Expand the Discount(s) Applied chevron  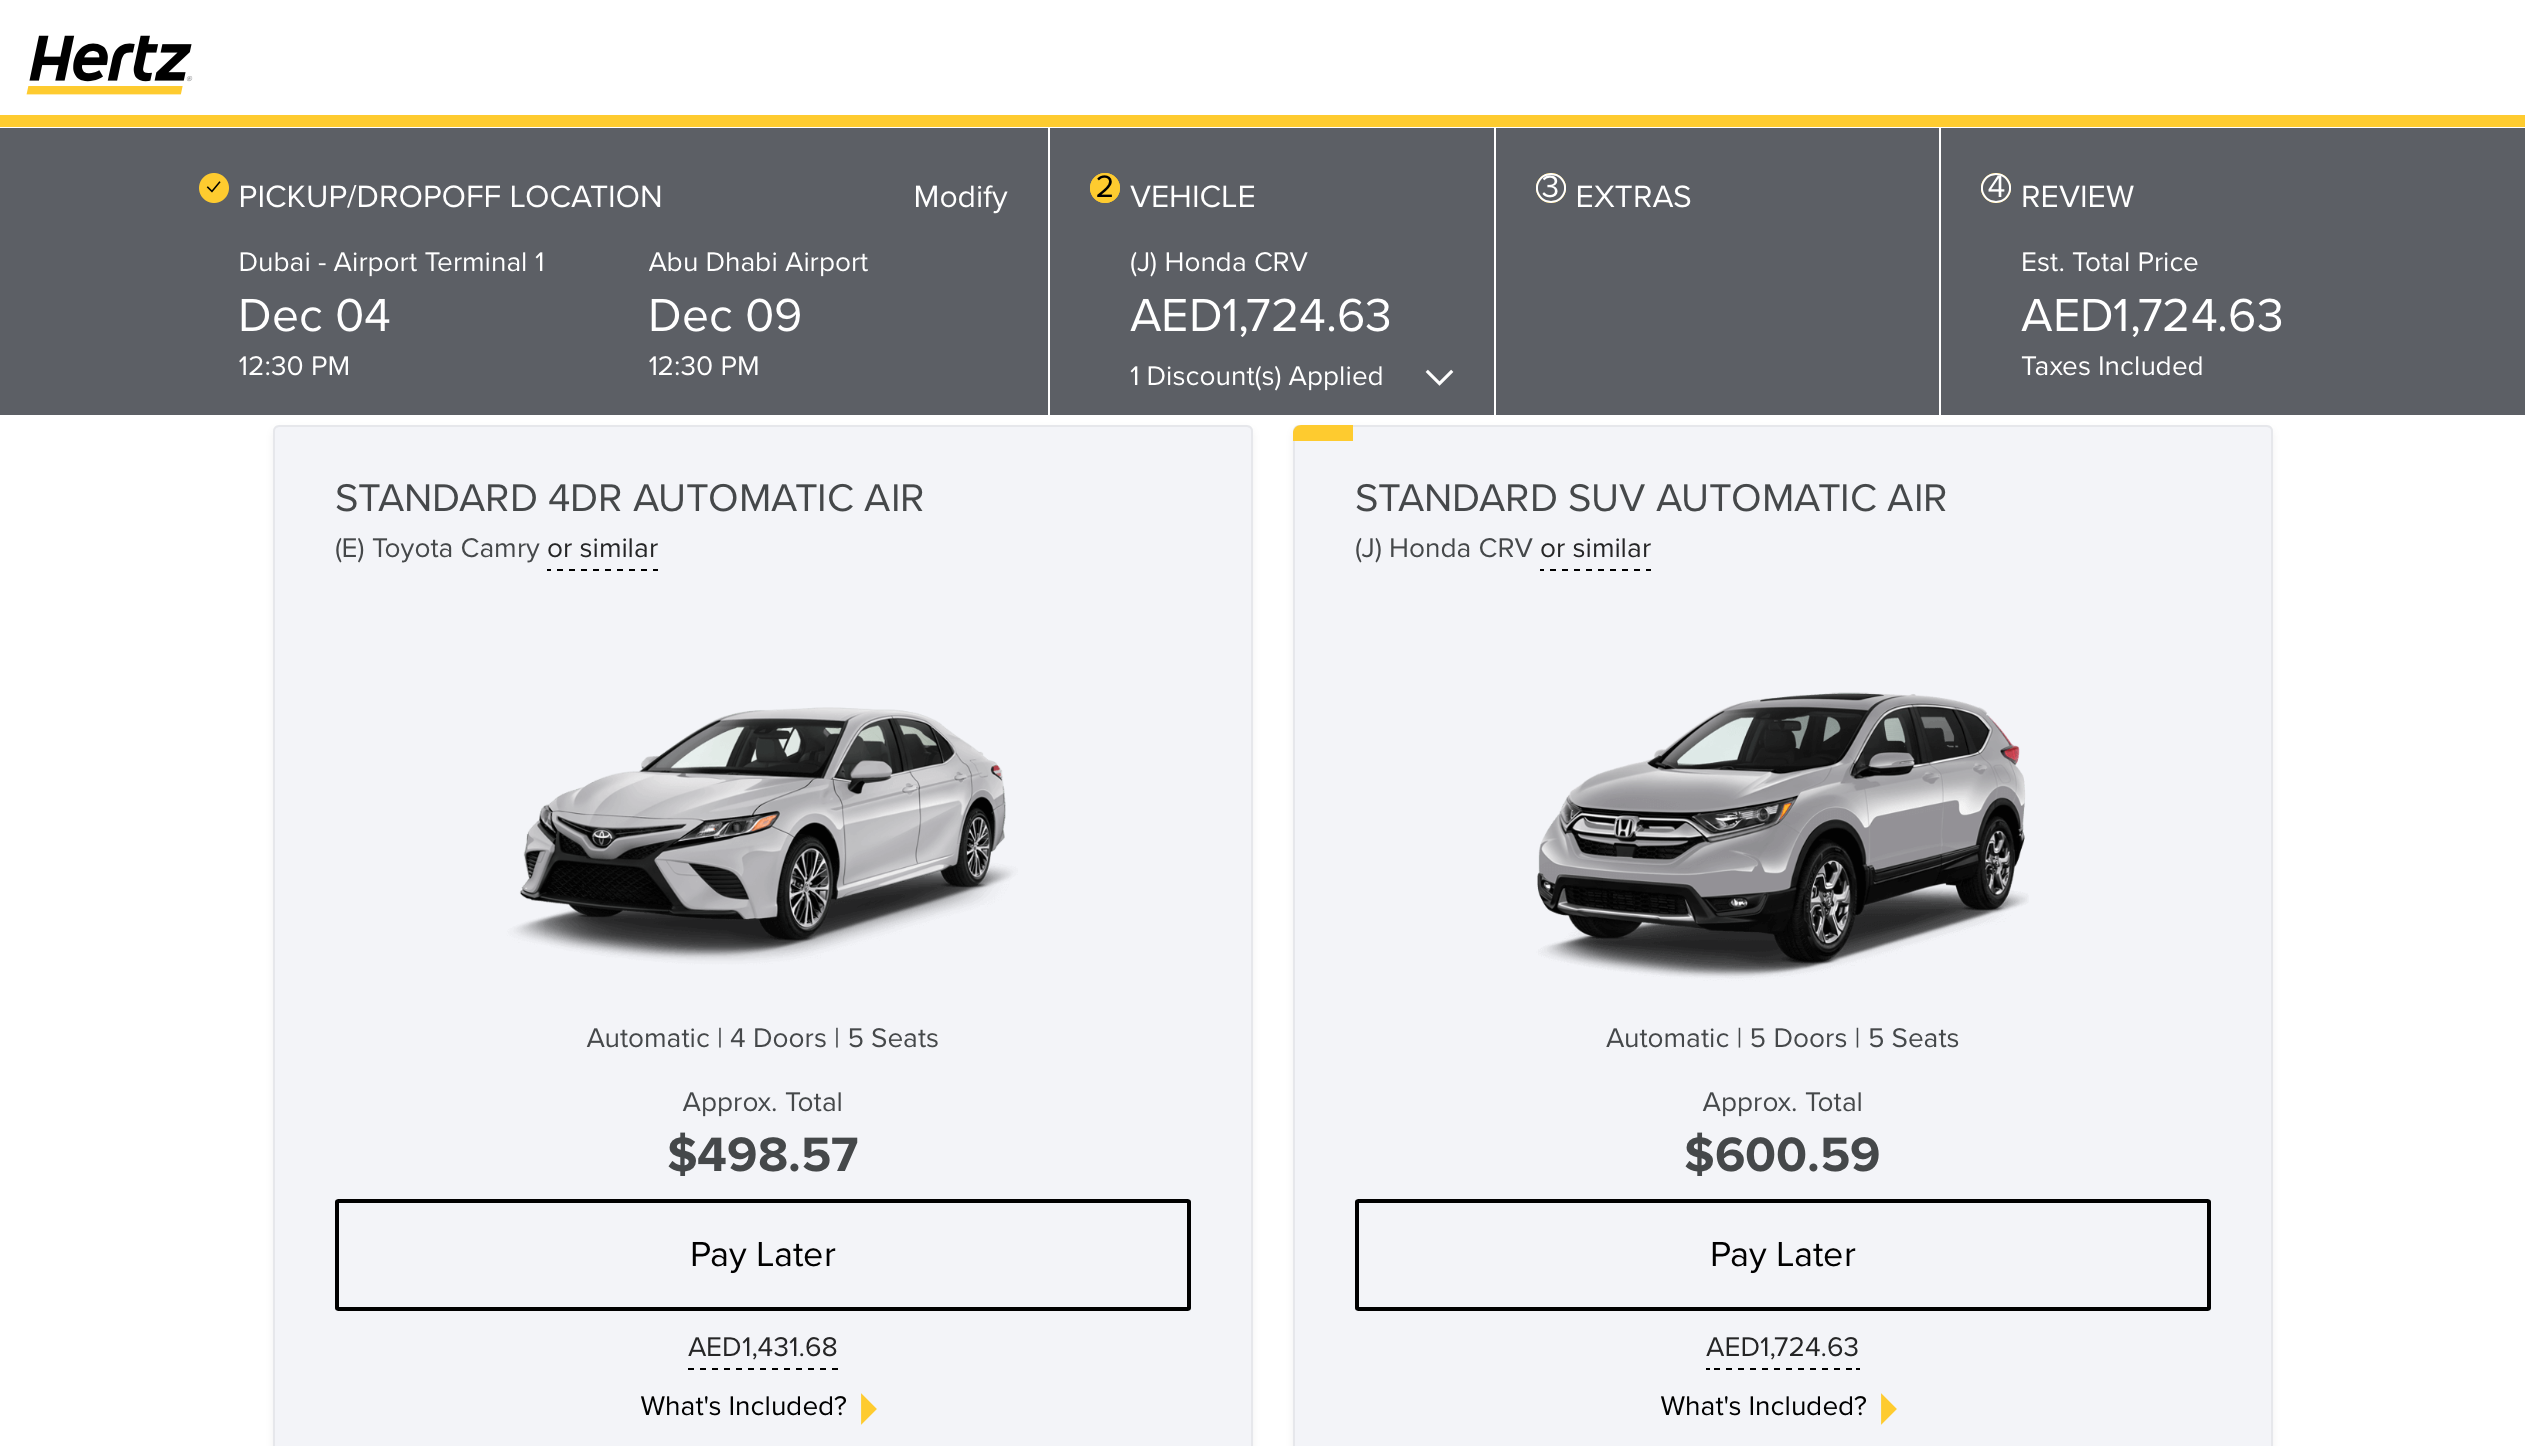tap(1439, 377)
